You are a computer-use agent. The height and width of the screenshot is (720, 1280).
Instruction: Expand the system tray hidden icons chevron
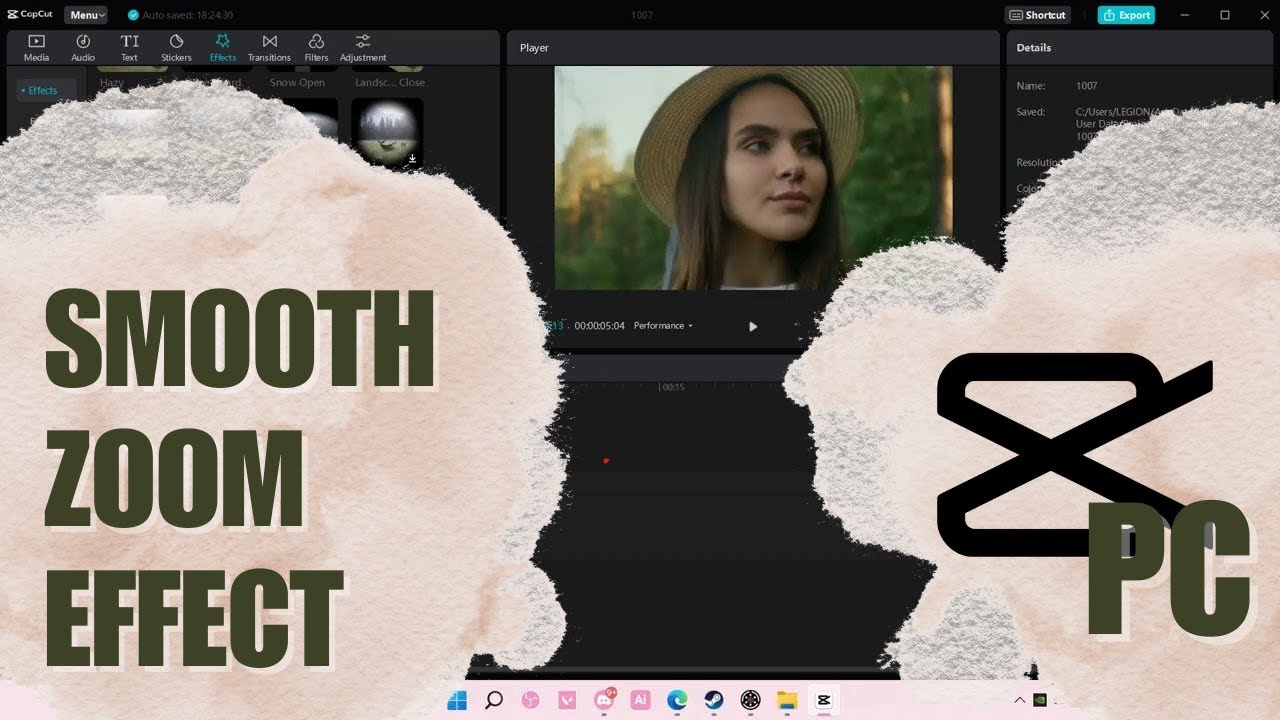pos(1019,700)
